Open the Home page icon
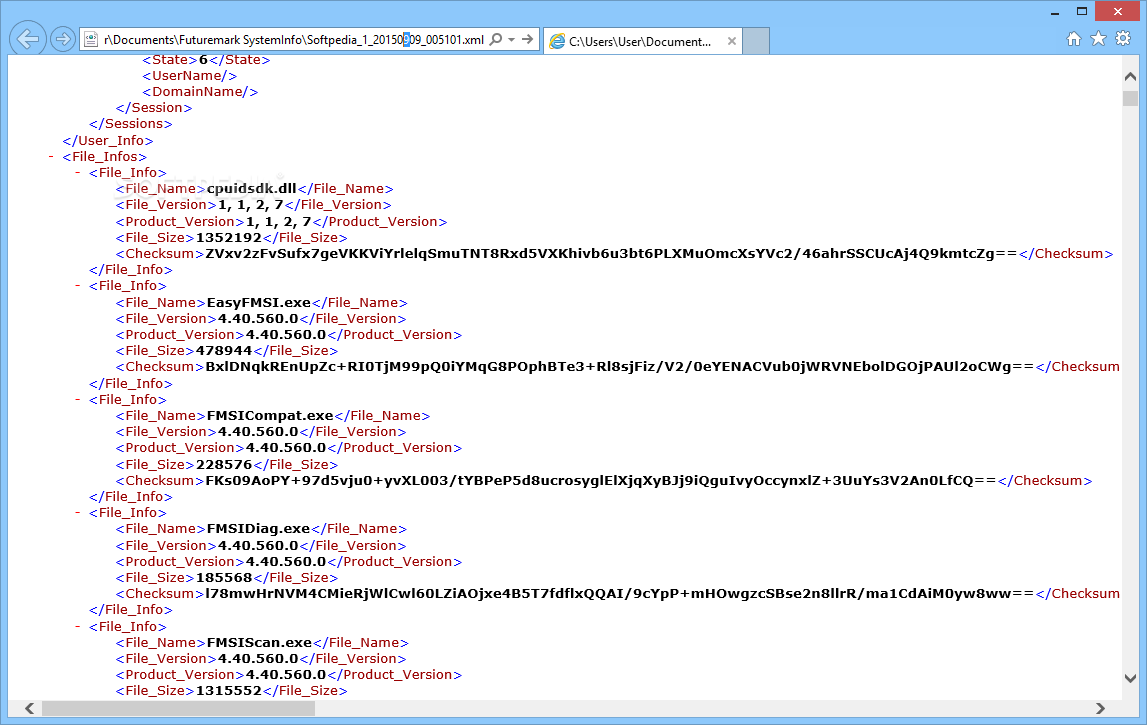This screenshot has width=1147, height=725. point(1074,39)
